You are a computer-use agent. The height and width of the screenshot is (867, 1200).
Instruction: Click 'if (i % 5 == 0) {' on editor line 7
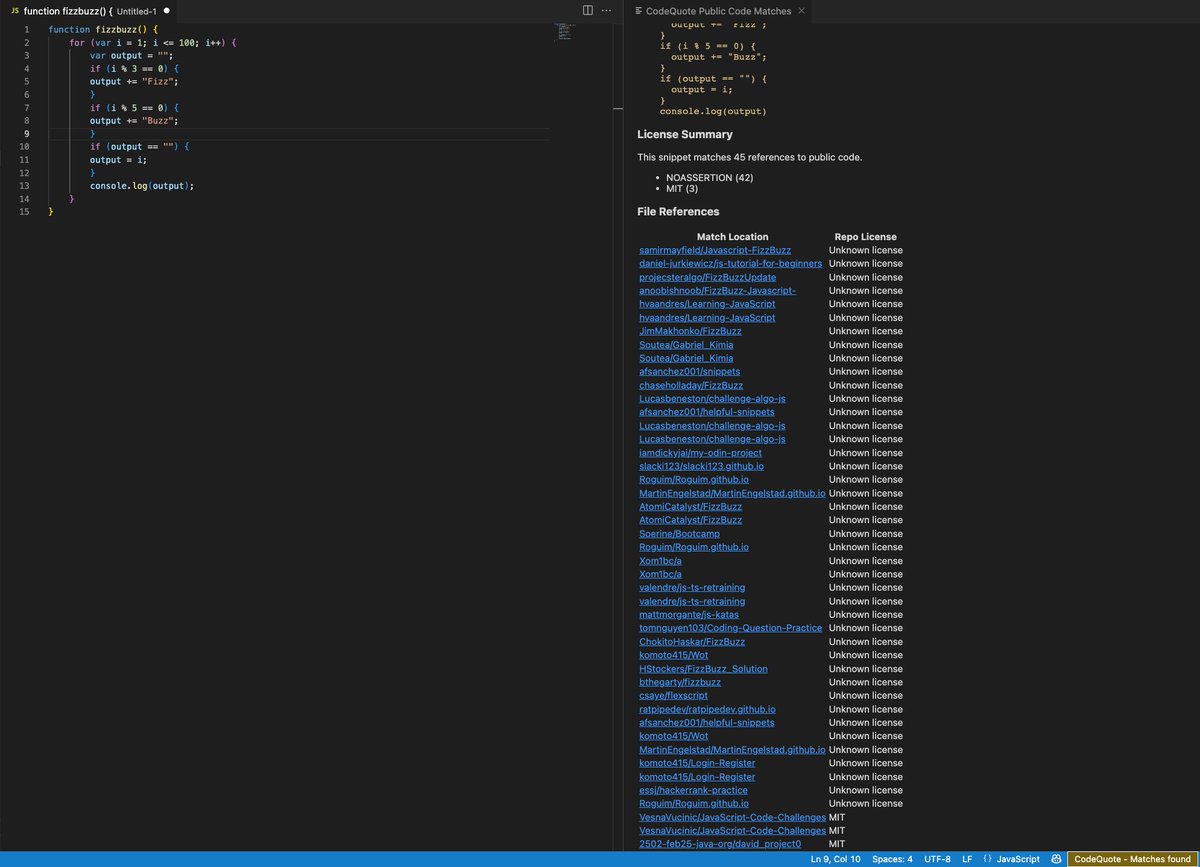(134, 108)
